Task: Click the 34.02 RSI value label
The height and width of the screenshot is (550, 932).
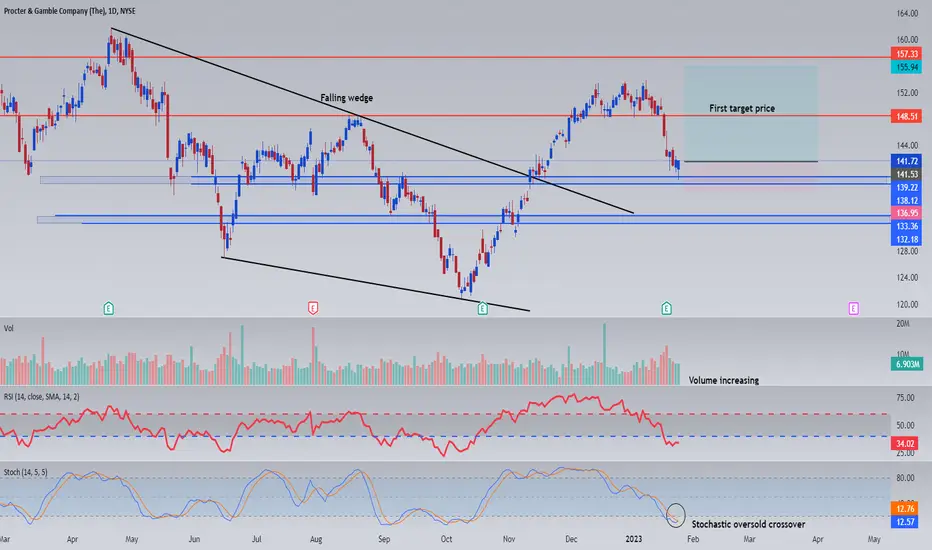Action: coord(905,443)
